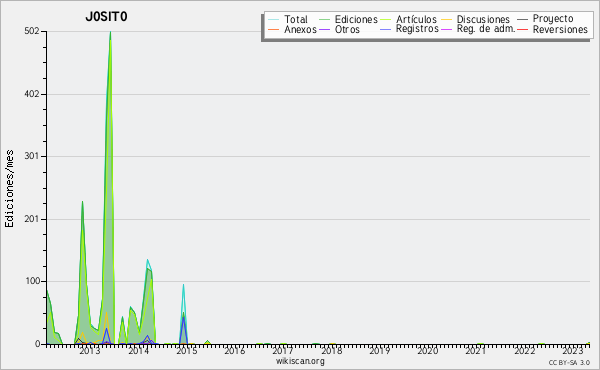Screen dimensions: 600x370
Task: Click the 2019 x-axis label
Action: click(380, 350)
